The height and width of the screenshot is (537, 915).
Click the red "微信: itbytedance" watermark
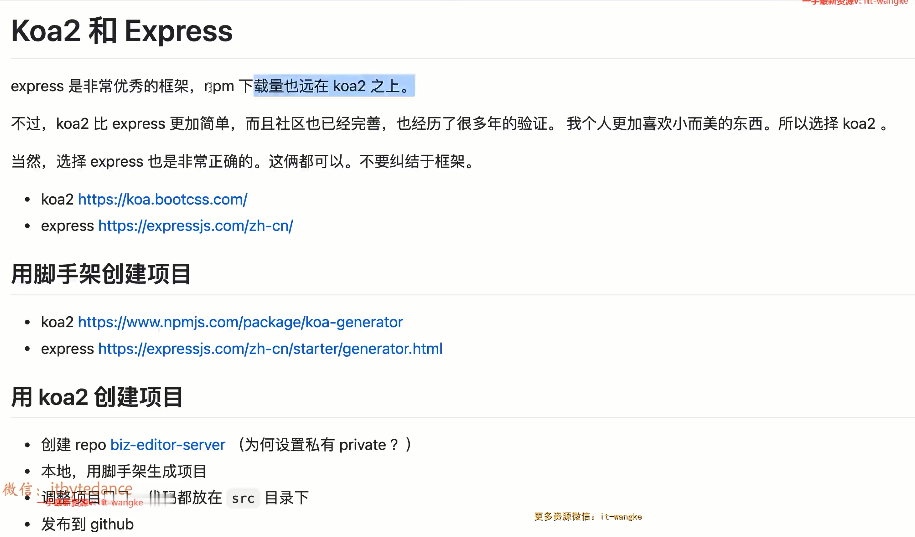click(68, 489)
